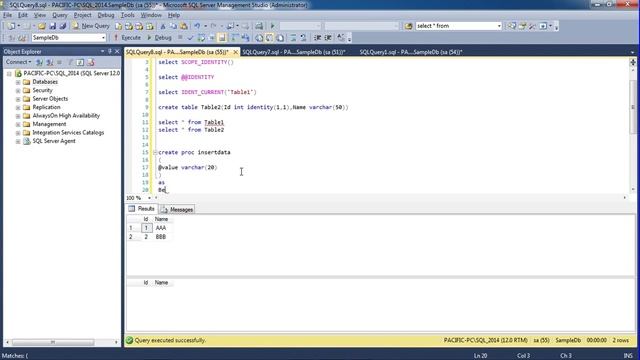The height and width of the screenshot is (360, 640).
Task: Open the Debug menu
Action: (106, 15)
